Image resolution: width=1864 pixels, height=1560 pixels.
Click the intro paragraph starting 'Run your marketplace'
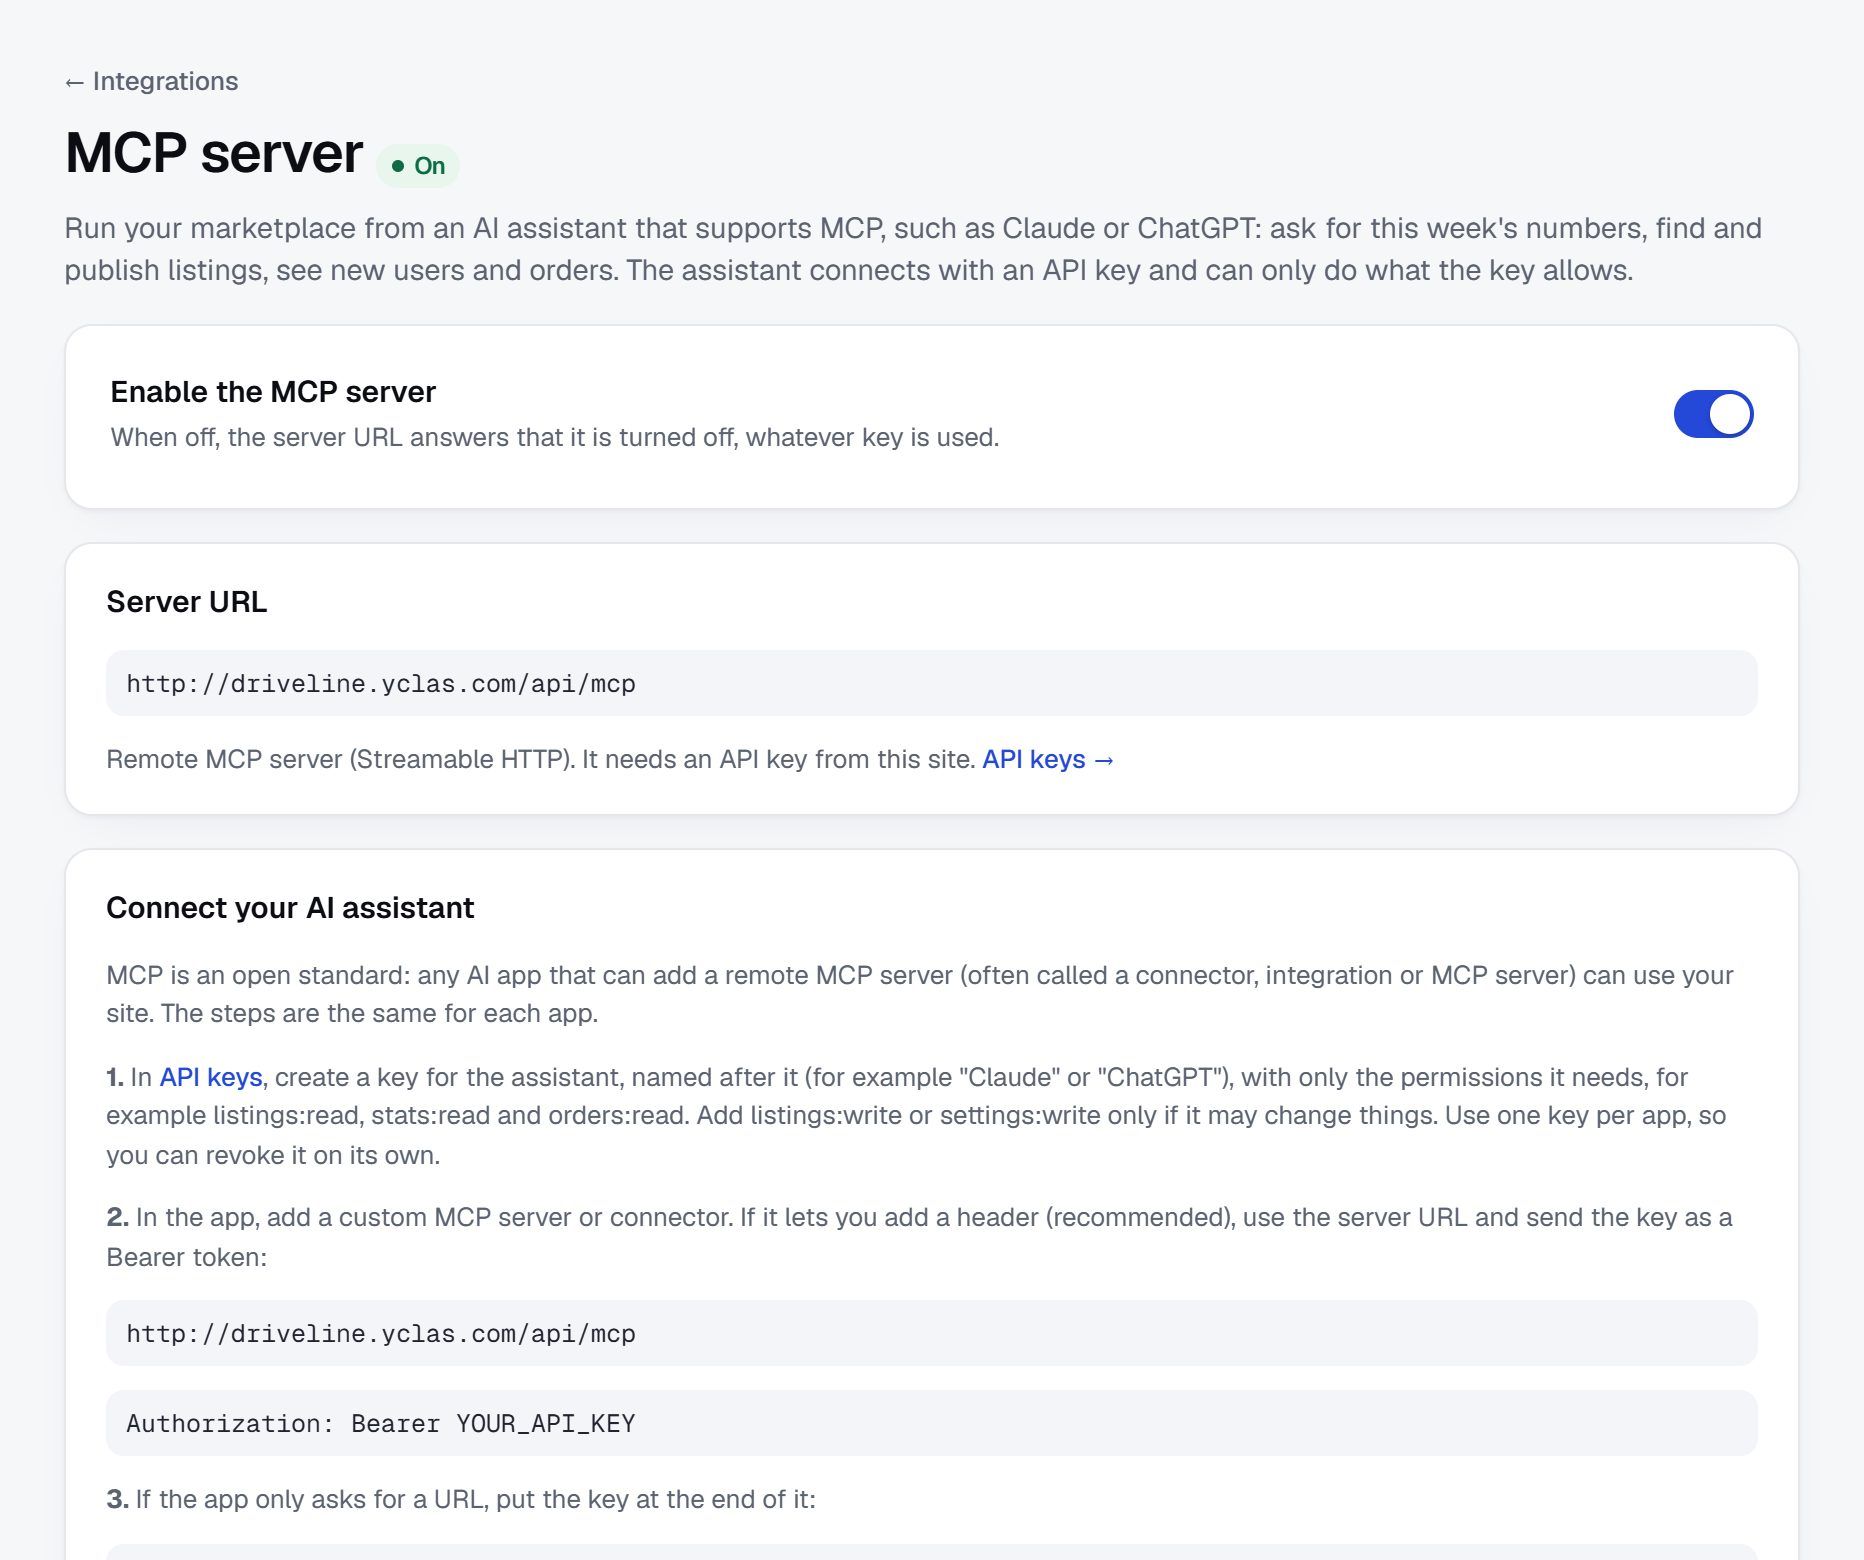(x=913, y=249)
